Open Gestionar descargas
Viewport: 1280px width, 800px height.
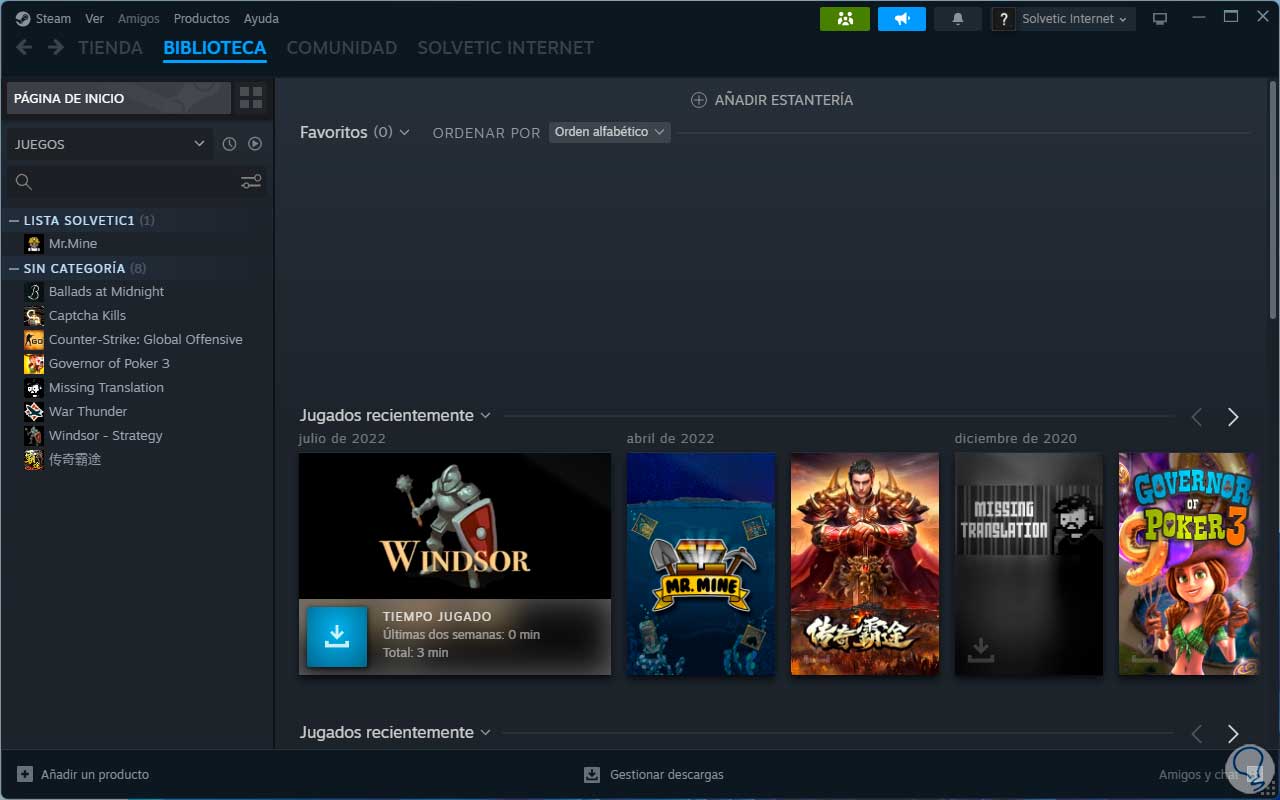[654, 774]
